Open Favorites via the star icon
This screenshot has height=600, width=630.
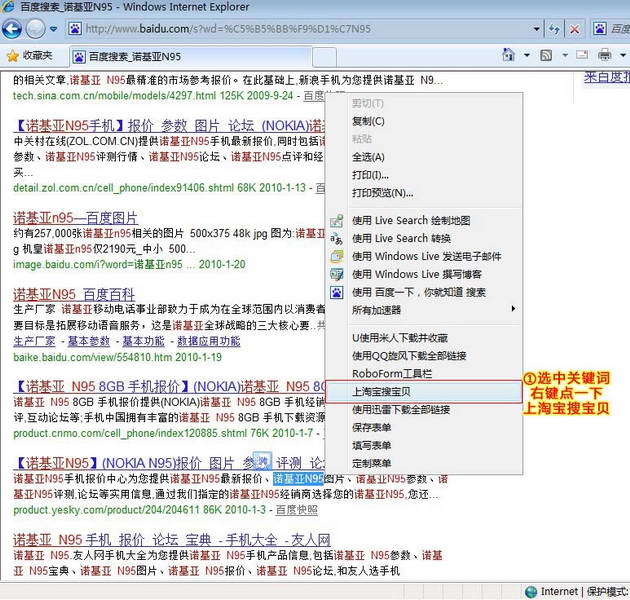[12, 55]
